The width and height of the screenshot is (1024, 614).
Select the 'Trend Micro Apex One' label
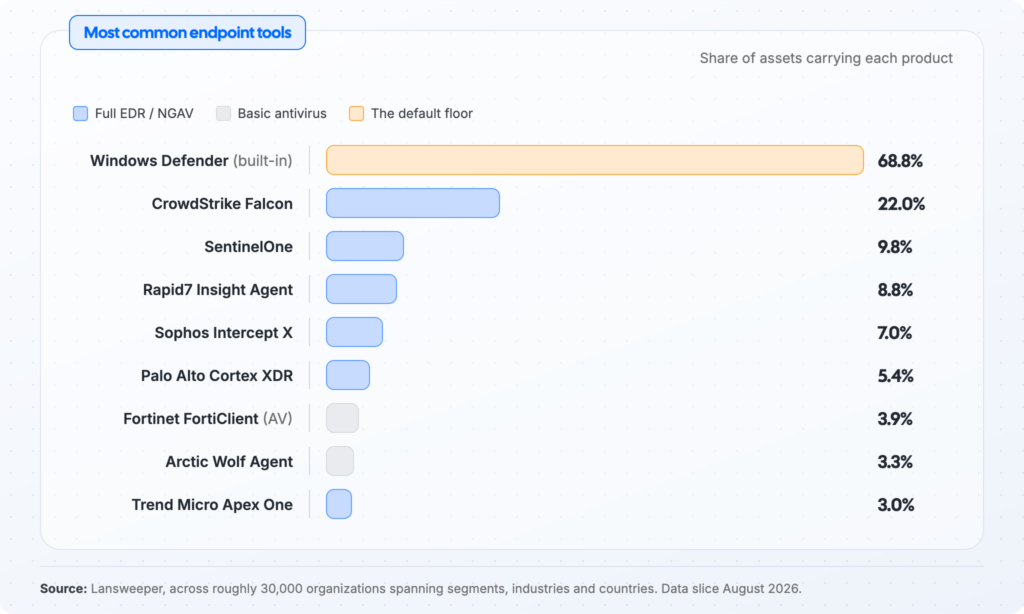pos(212,505)
